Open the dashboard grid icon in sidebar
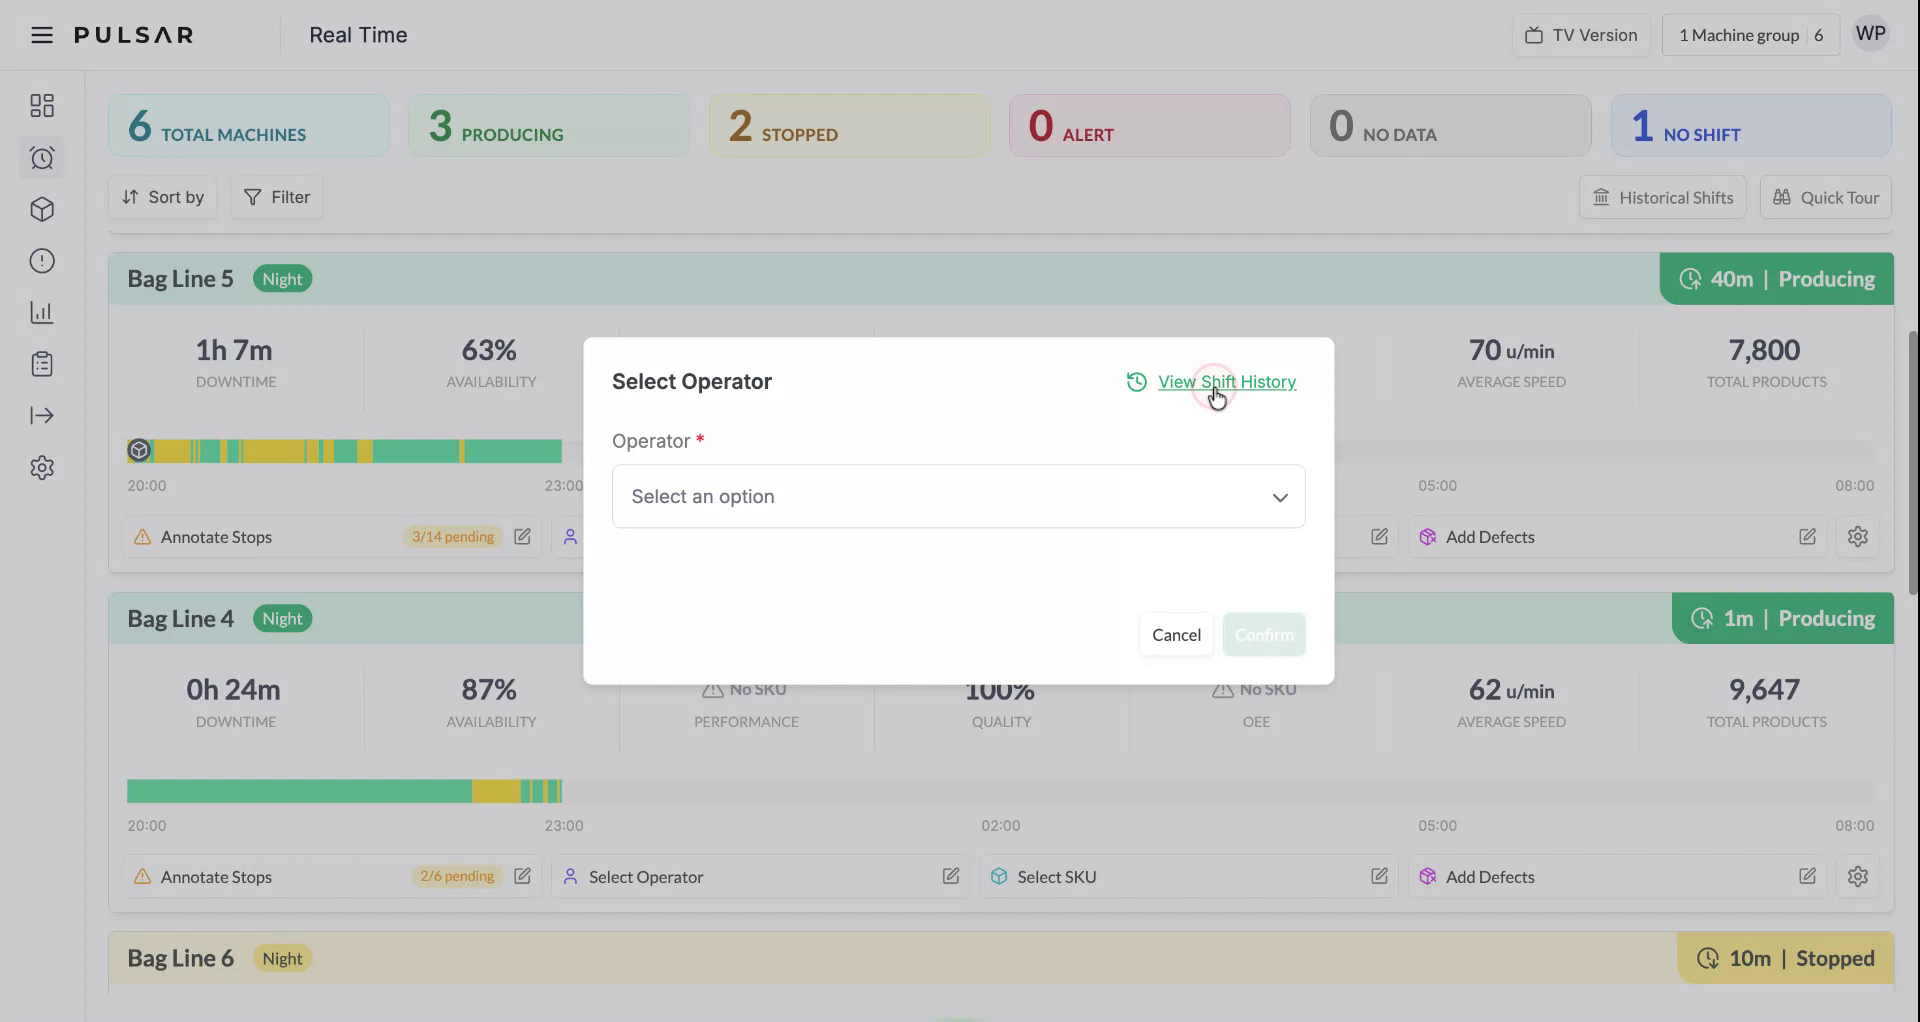 (x=42, y=105)
